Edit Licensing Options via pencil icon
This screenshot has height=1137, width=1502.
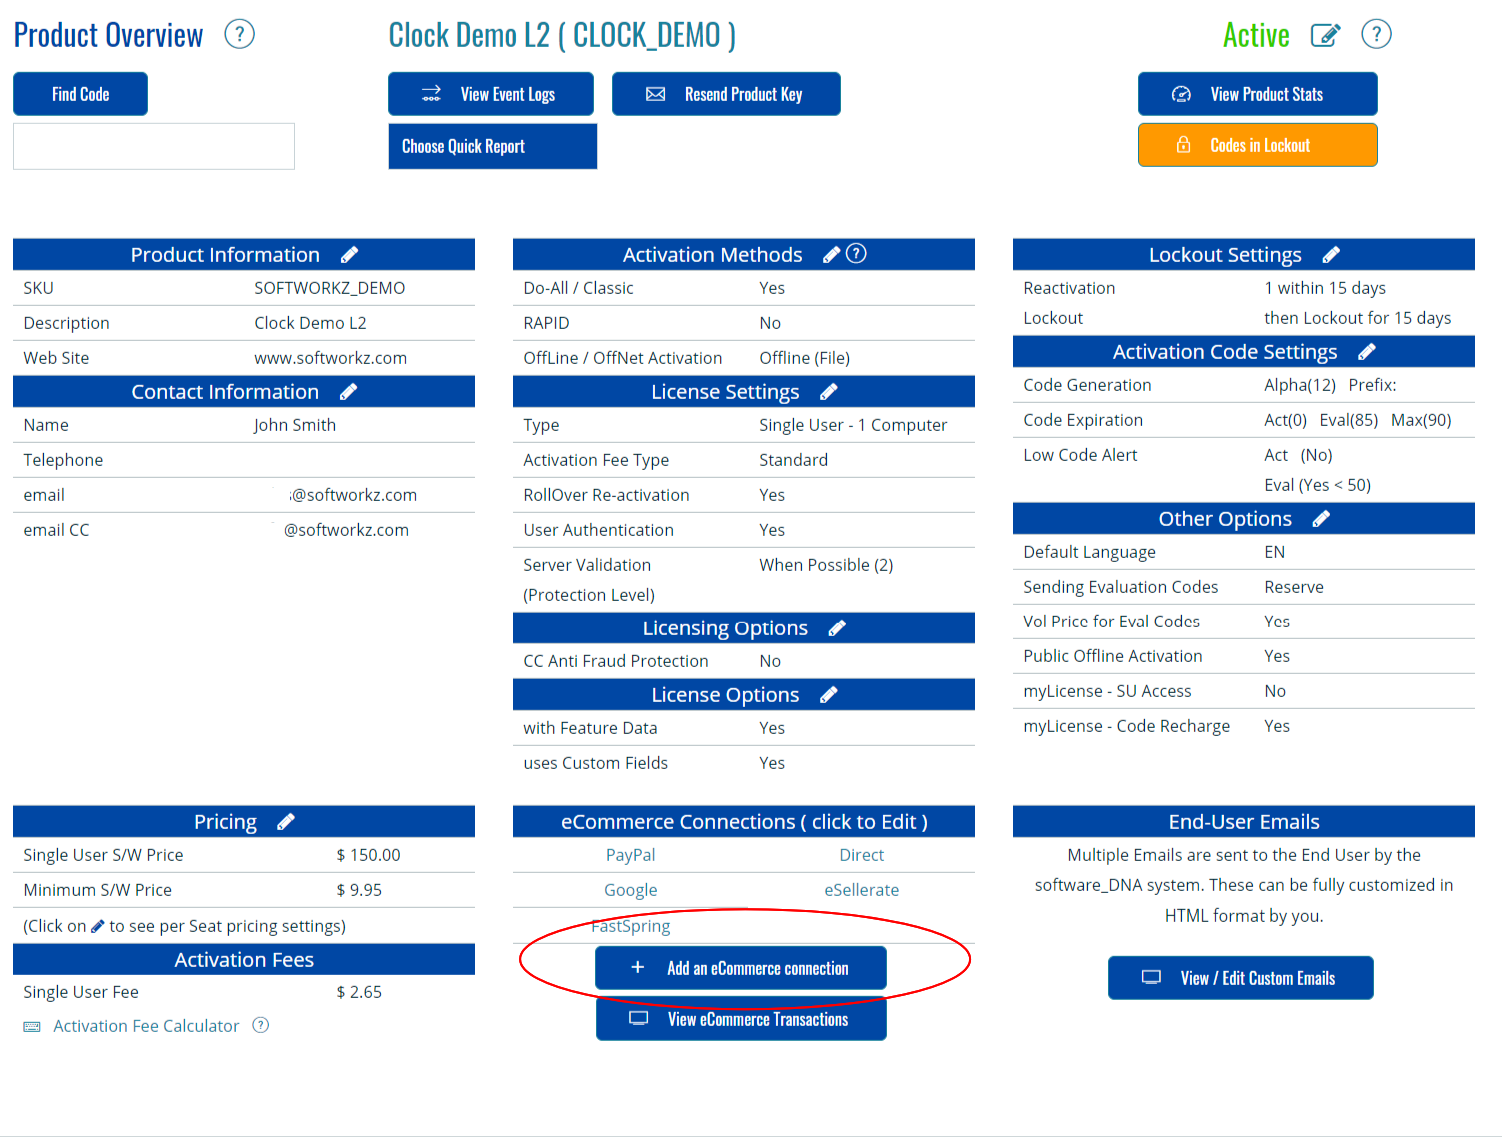pyautogui.click(x=837, y=628)
